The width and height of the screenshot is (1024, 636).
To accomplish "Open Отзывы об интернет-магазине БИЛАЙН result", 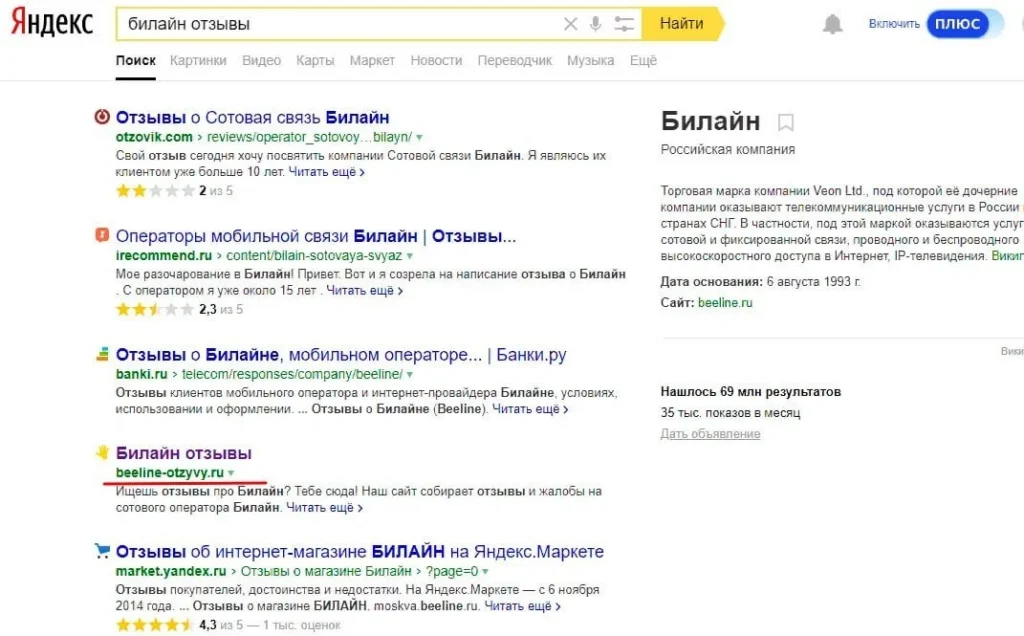I will click(360, 552).
